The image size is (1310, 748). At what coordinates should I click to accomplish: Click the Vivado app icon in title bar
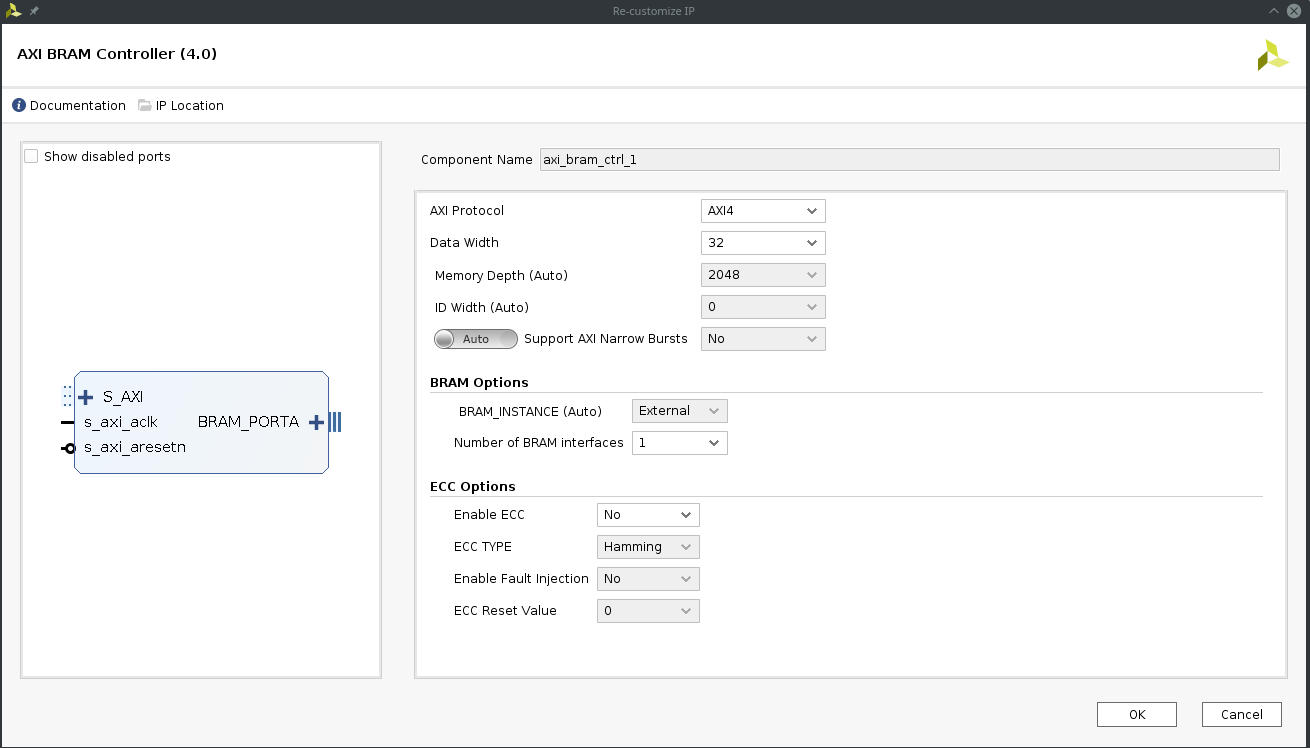pos(13,11)
